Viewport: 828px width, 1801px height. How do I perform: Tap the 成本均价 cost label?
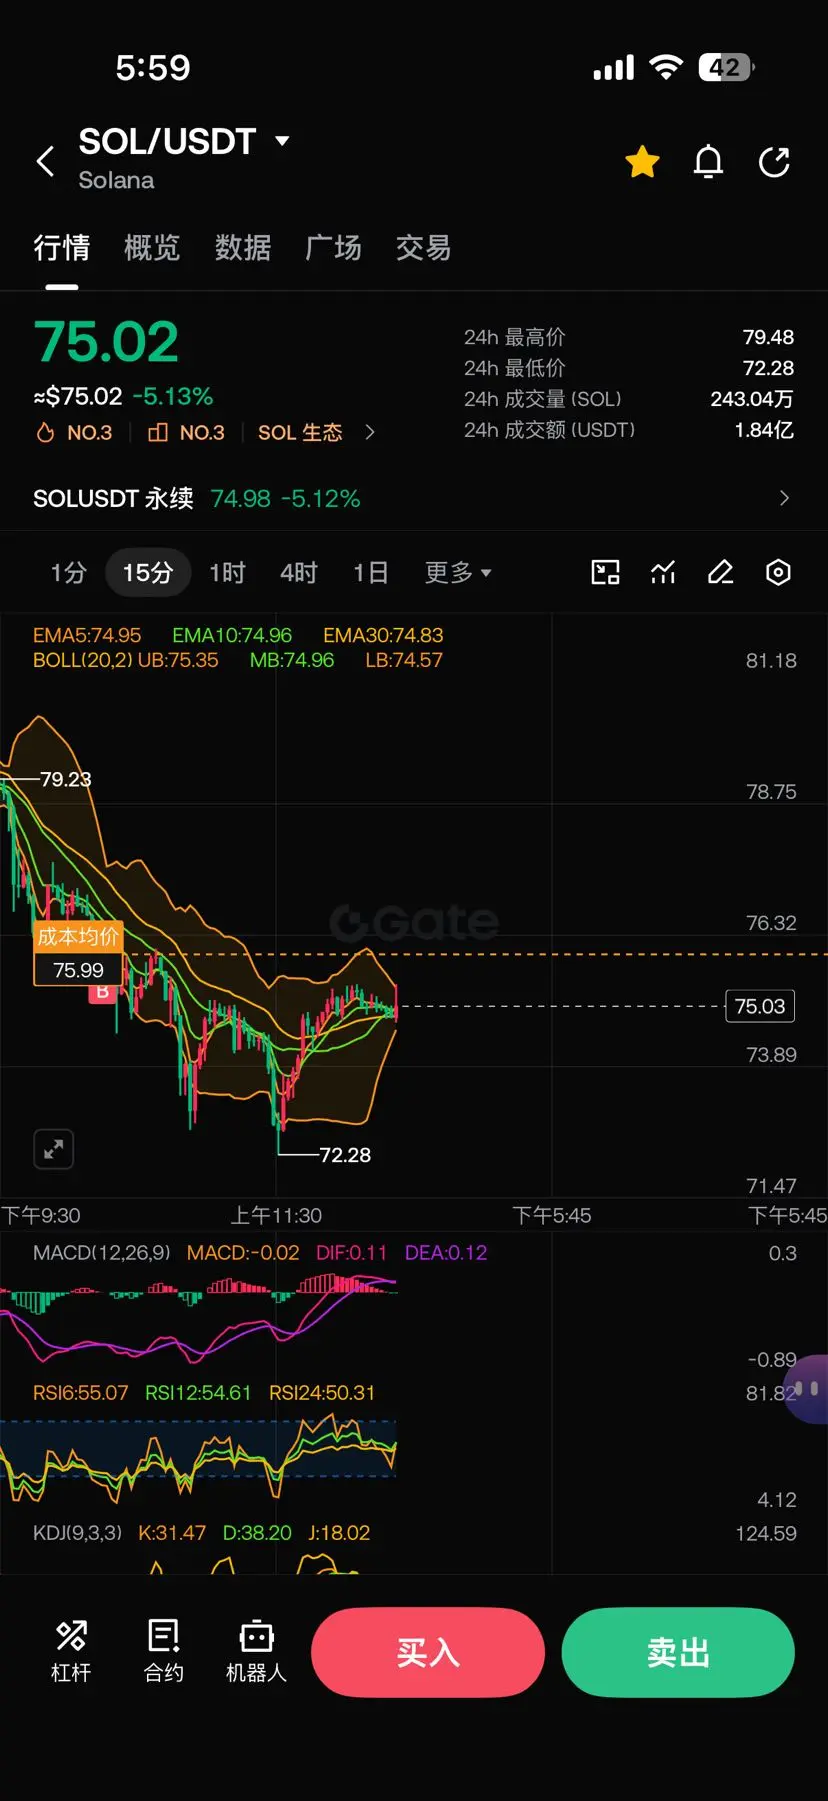(x=78, y=936)
